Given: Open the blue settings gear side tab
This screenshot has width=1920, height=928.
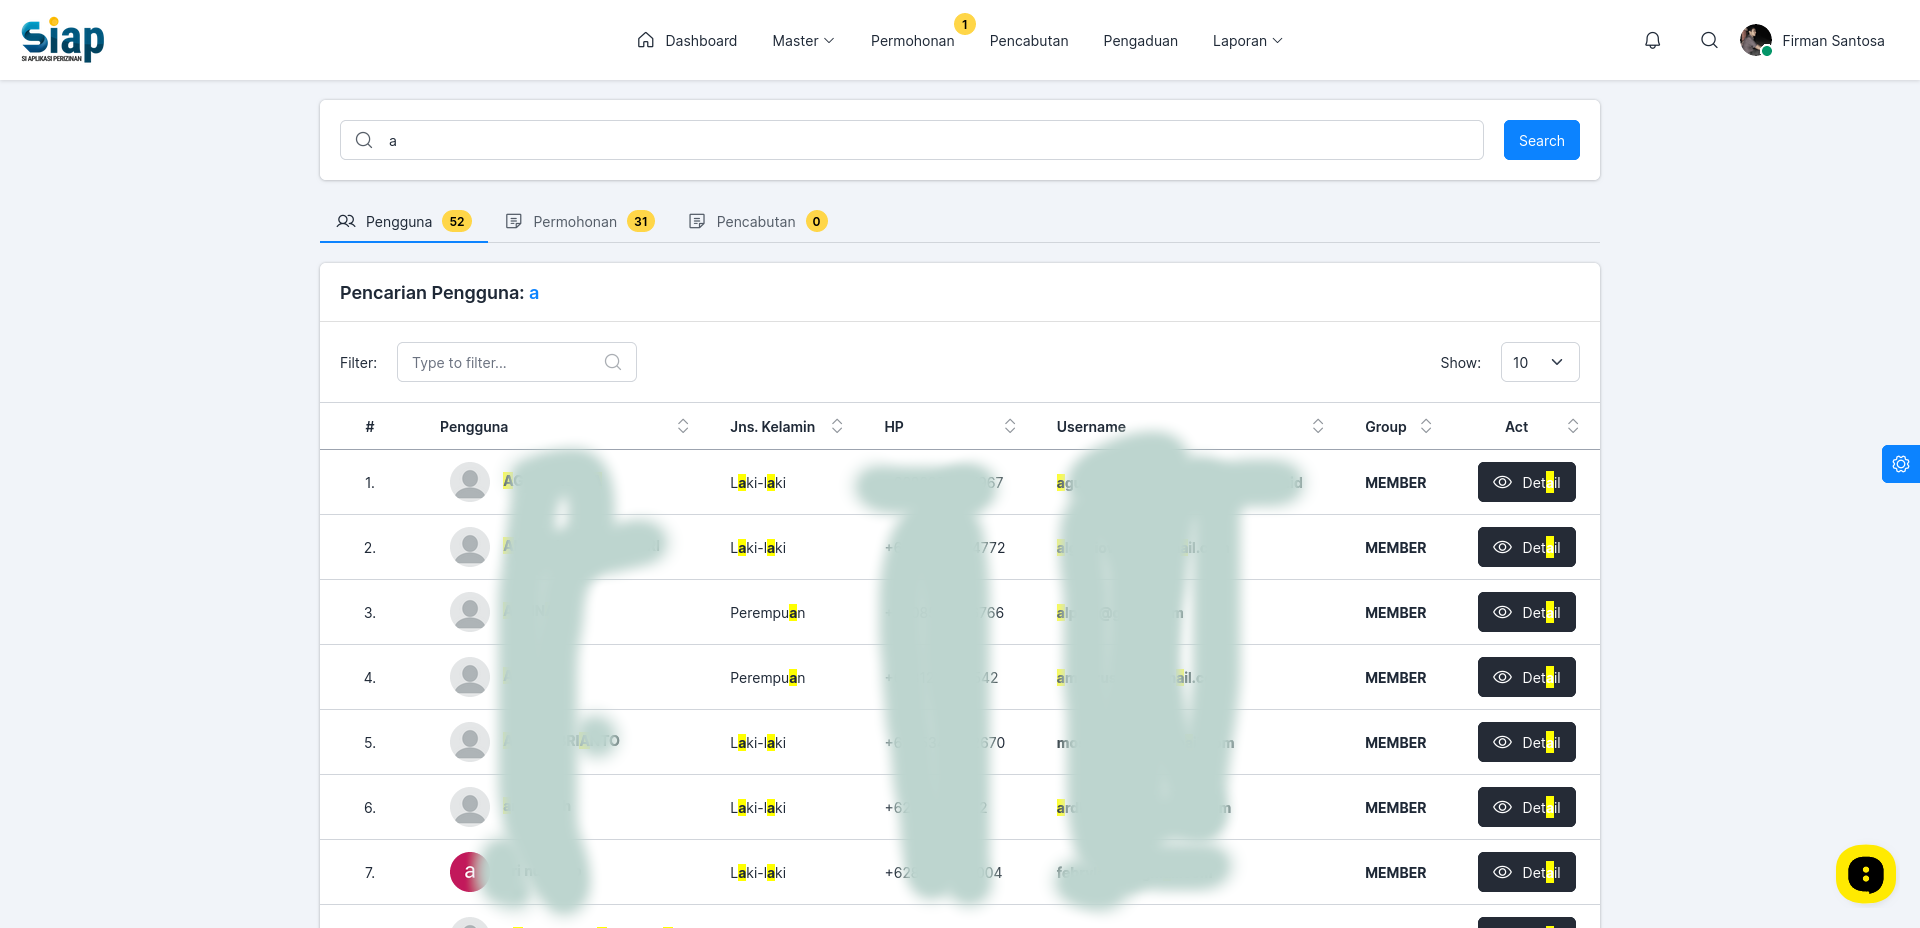Looking at the screenshot, I should [x=1900, y=464].
